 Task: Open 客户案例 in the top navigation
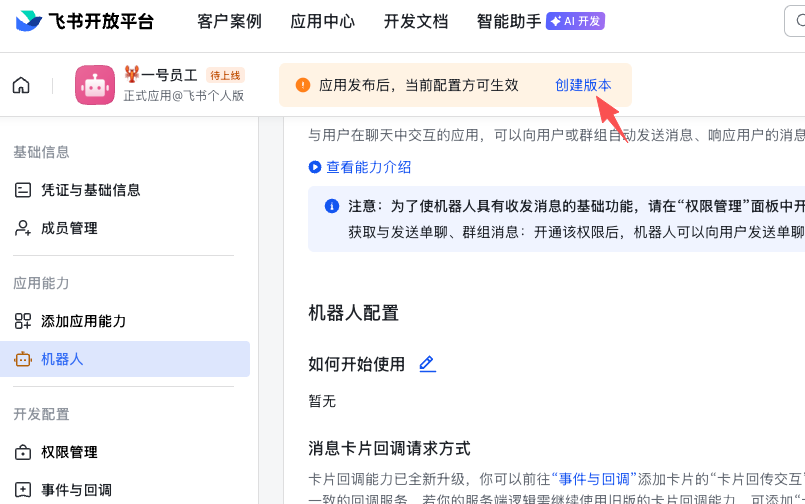(x=229, y=21)
